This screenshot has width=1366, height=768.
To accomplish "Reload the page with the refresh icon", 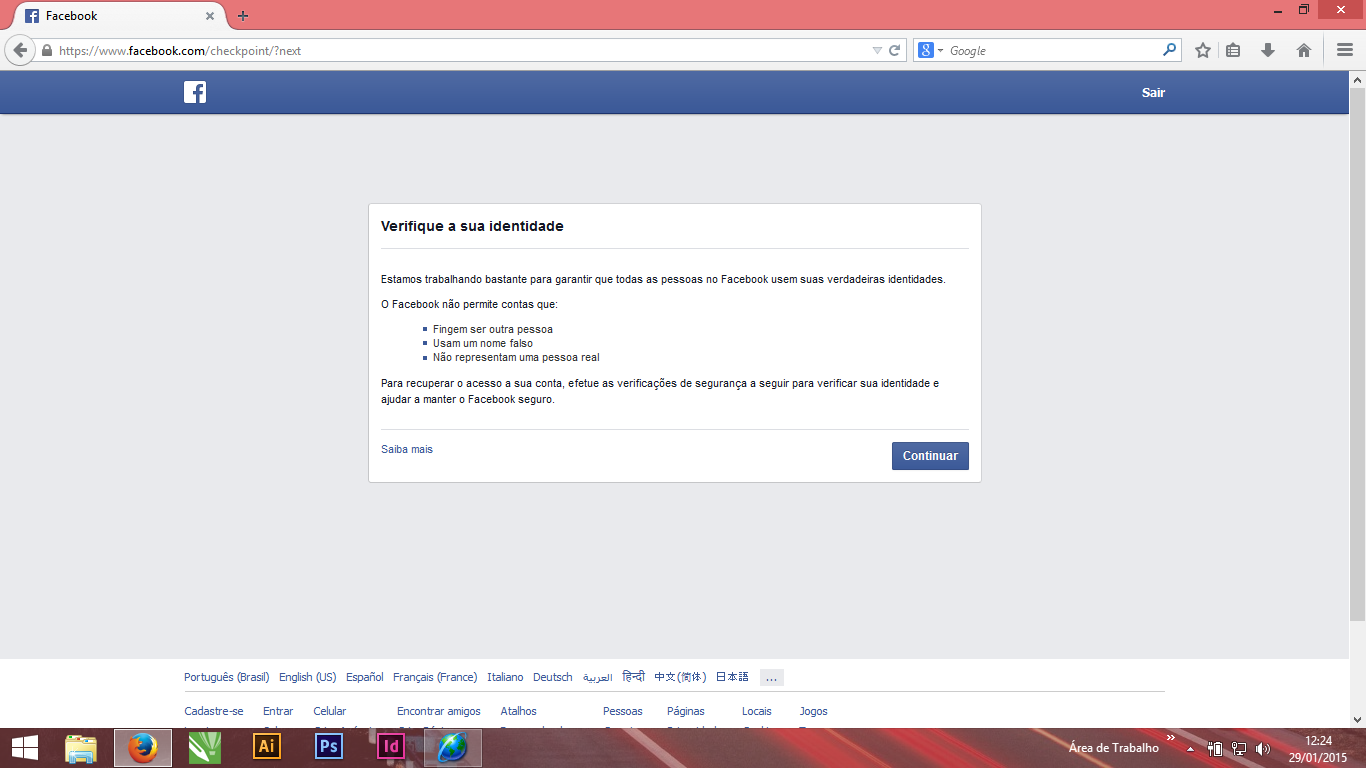I will point(895,50).
